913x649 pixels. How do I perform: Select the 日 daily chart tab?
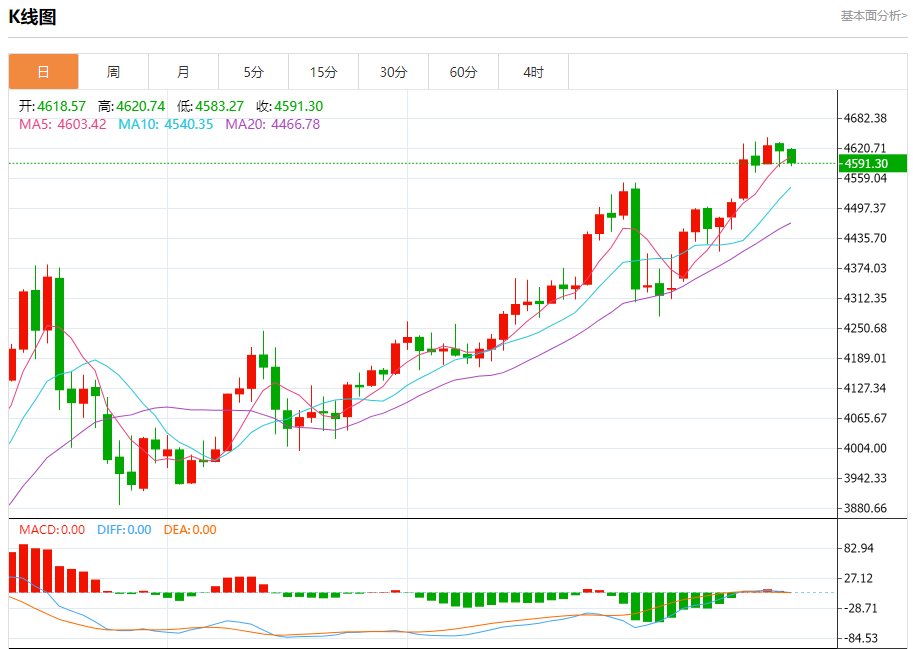[43, 72]
